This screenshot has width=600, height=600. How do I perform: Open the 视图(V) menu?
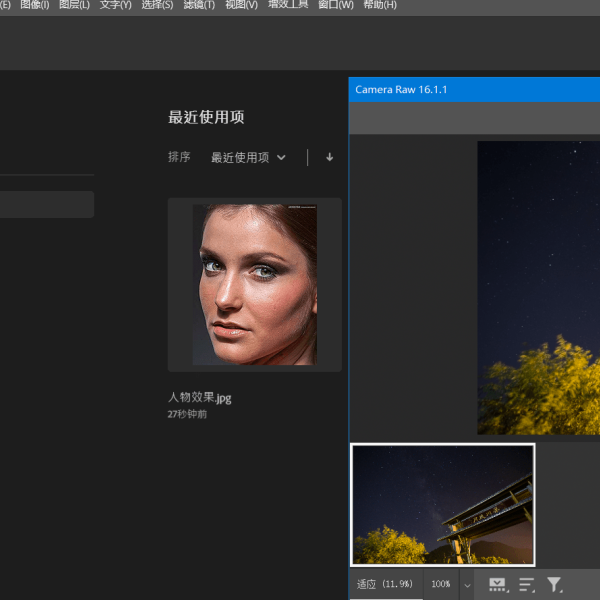241,5
